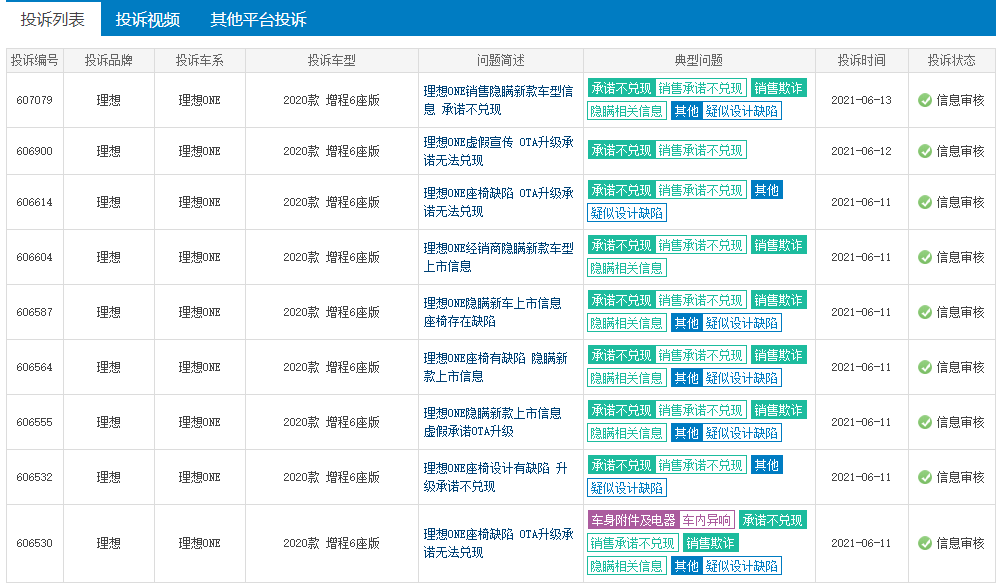Open complaint 理想ONE经销商隐瞒新款车型上市信息
This screenshot has width=1006, height=583.
(499, 257)
